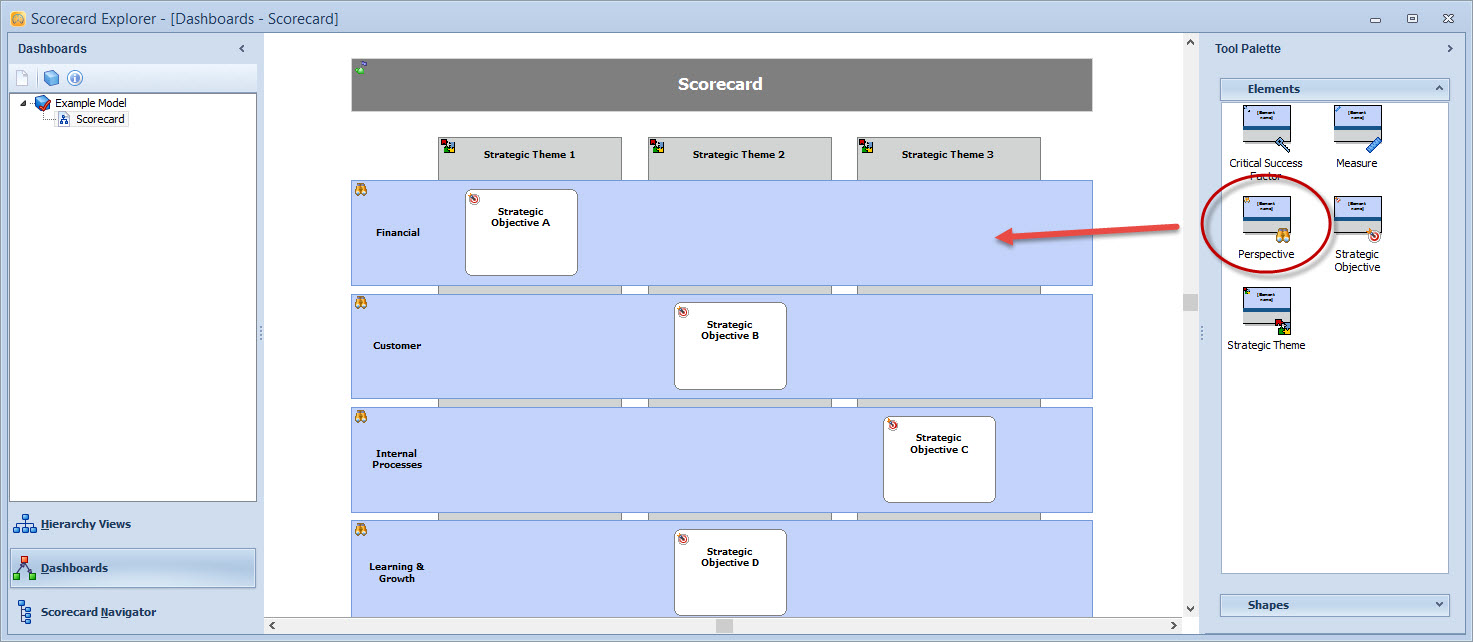Select the Measure element in Tool Palette

1357,129
